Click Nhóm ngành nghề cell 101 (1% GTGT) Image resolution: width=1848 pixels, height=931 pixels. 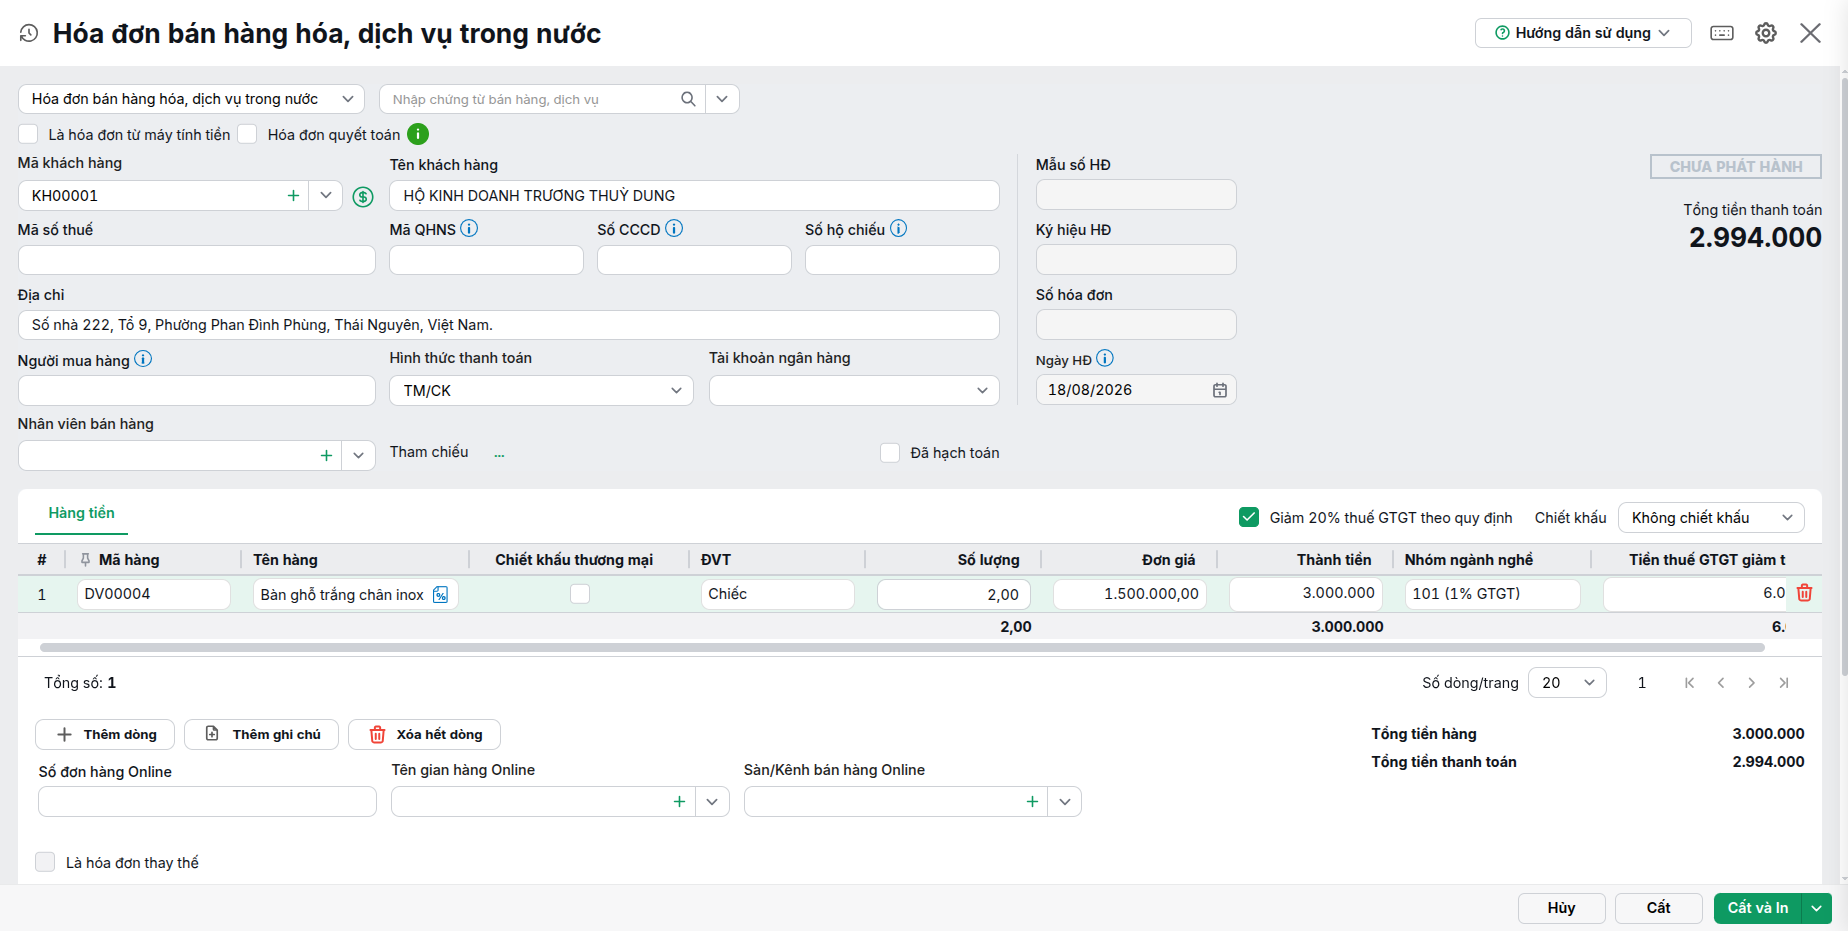point(1492,594)
